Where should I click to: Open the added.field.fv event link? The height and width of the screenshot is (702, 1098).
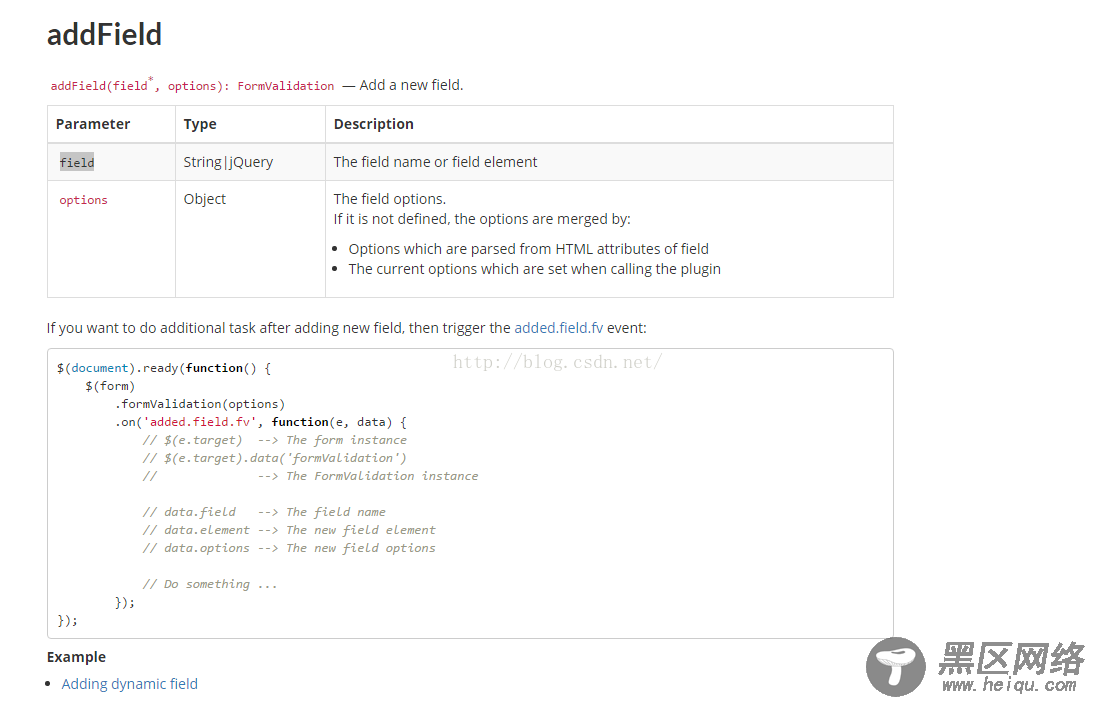tap(558, 328)
